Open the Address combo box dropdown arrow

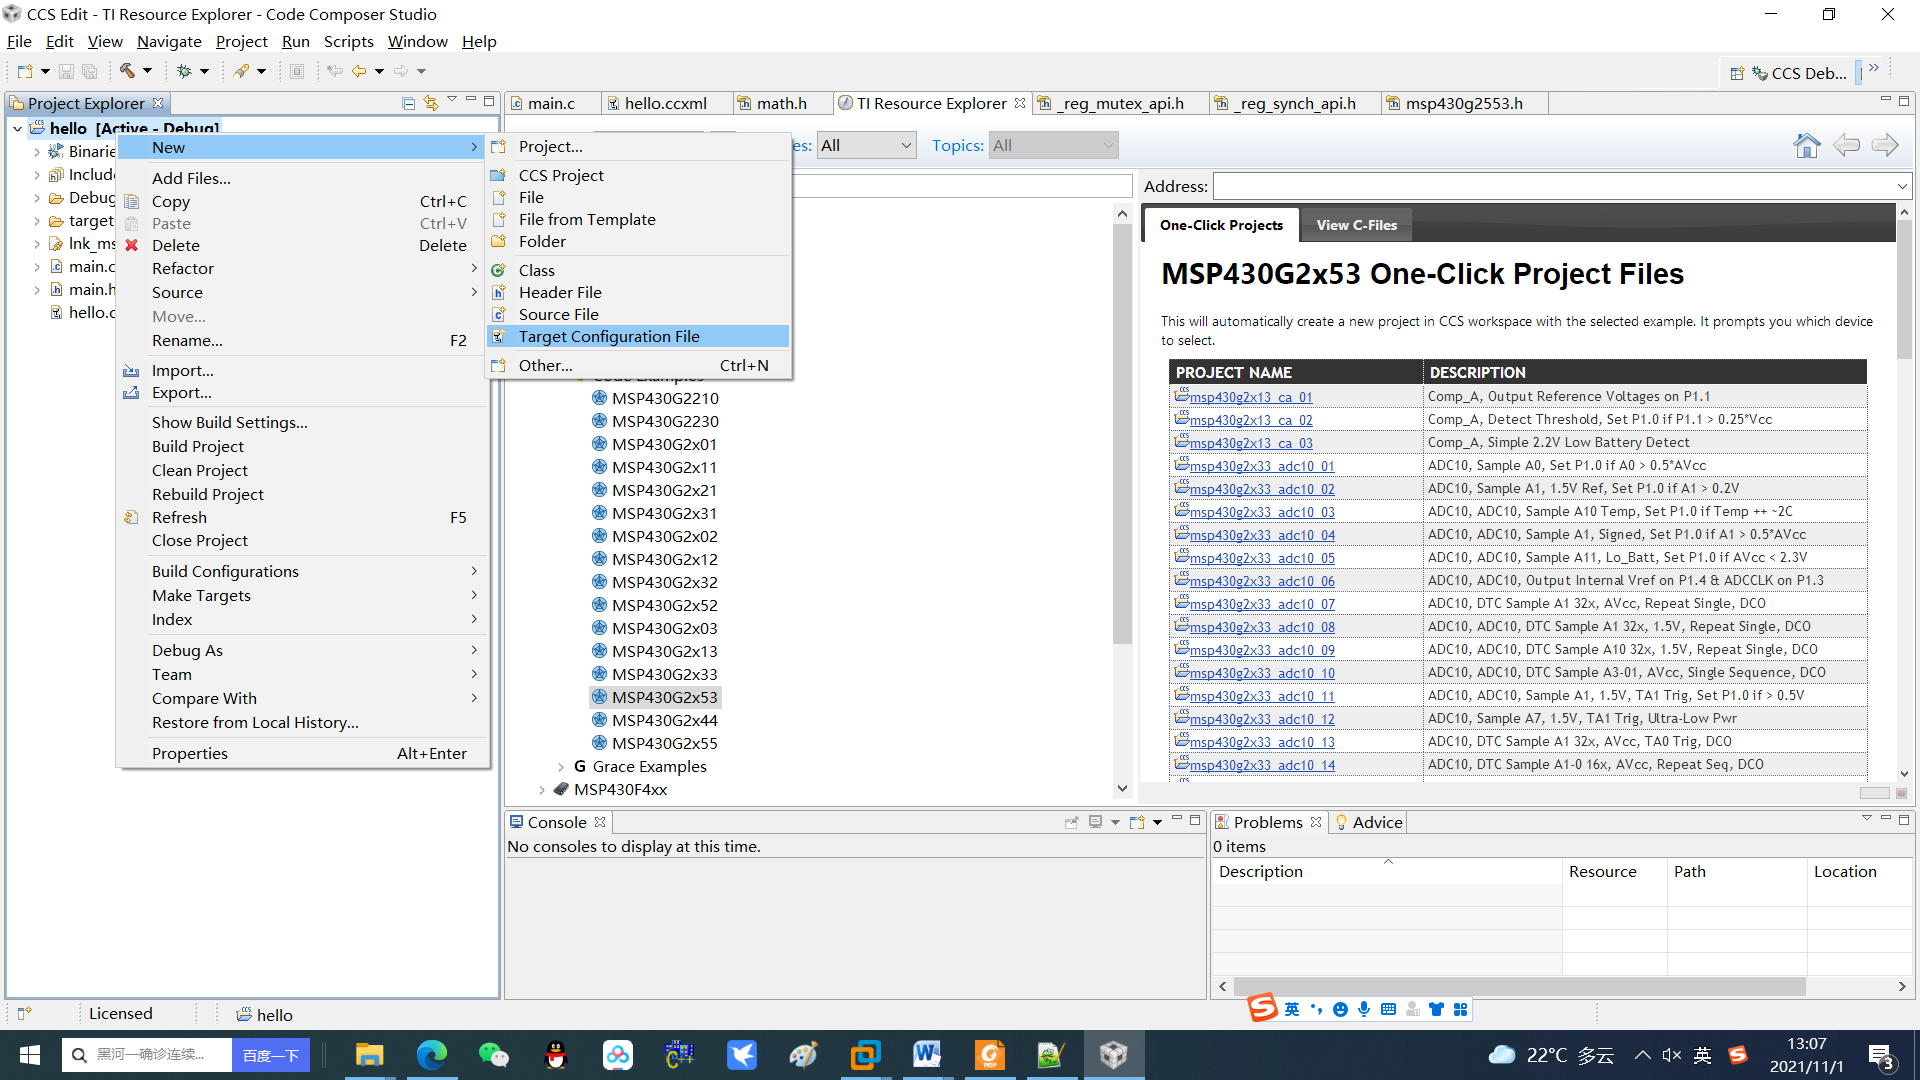(x=1901, y=187)
